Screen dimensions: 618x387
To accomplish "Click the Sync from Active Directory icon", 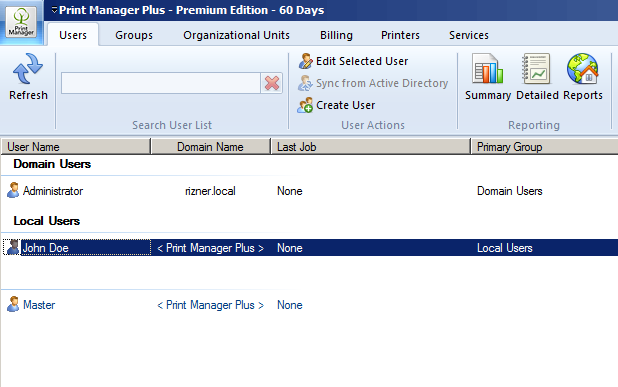I will 305,83.
